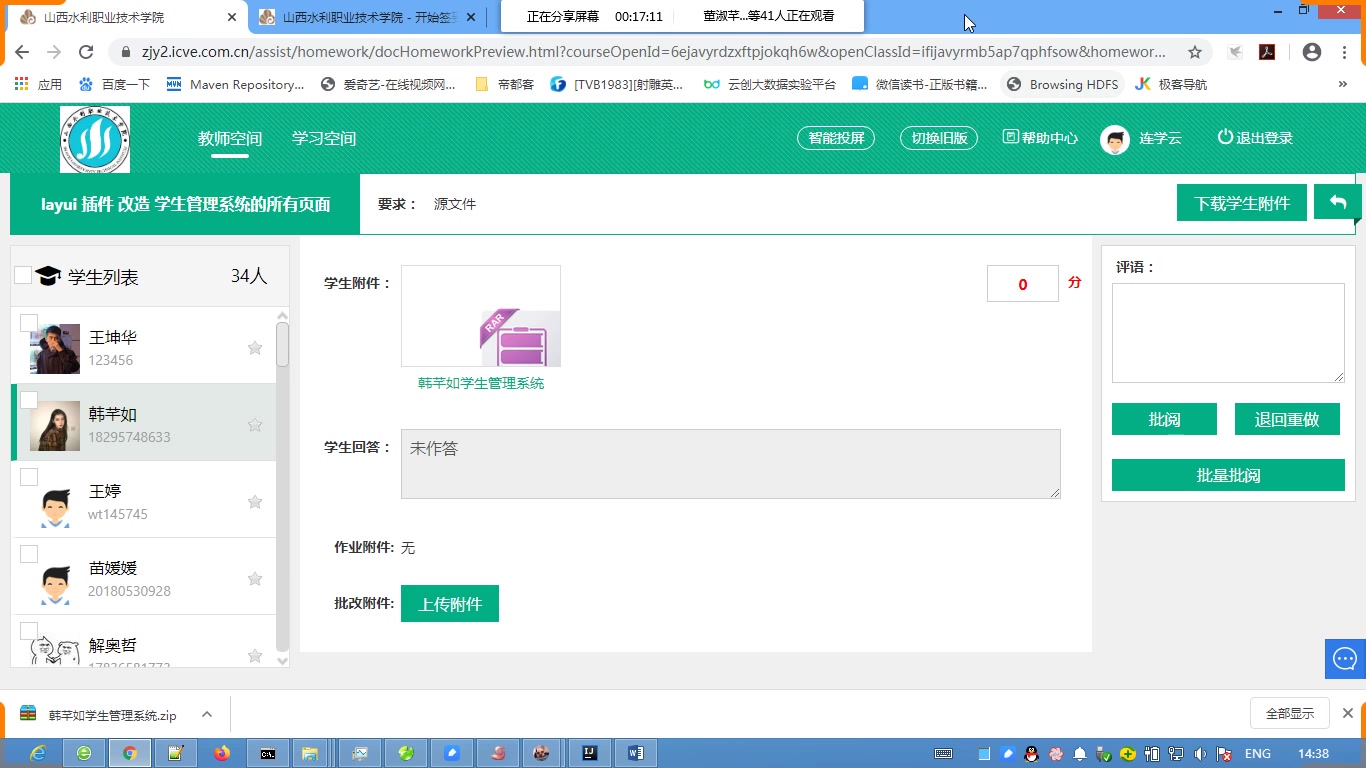Open the RAR attachment 韩芊如学生管理系统
The width and height of the screenshot is (1366, 768).
click(x=480, y=382)
